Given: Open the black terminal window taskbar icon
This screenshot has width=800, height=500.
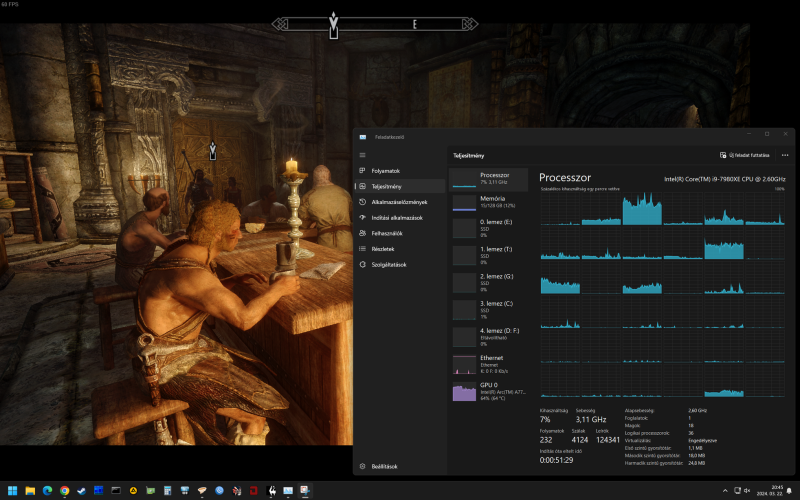Looking at the screenshot, I should point(116,491).
